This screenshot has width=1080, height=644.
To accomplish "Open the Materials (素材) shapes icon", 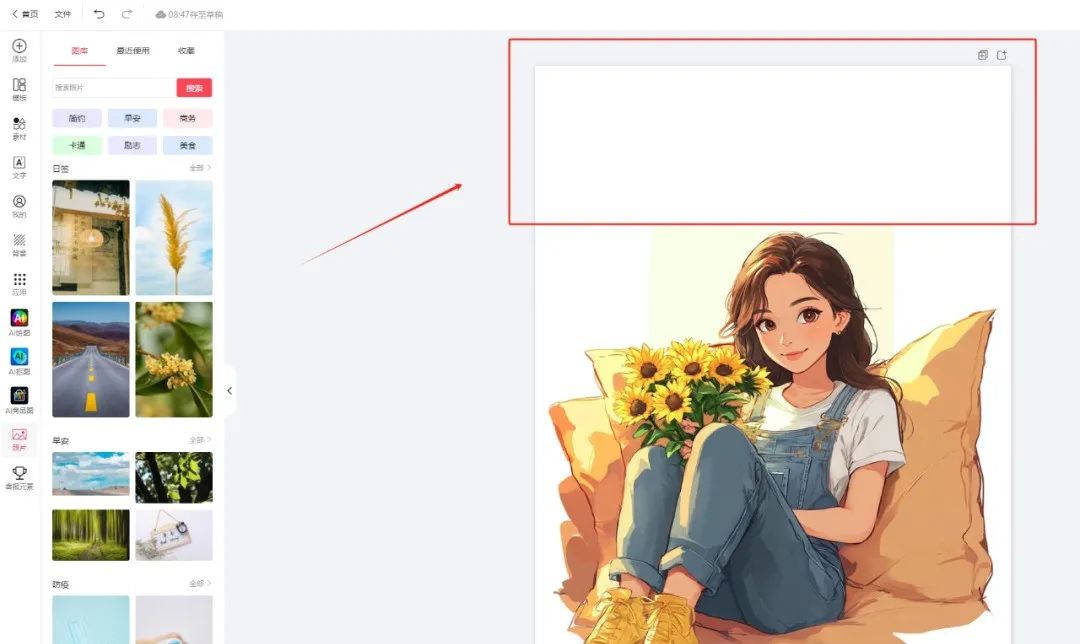I will pyautogui.click(x=19, y=124).
